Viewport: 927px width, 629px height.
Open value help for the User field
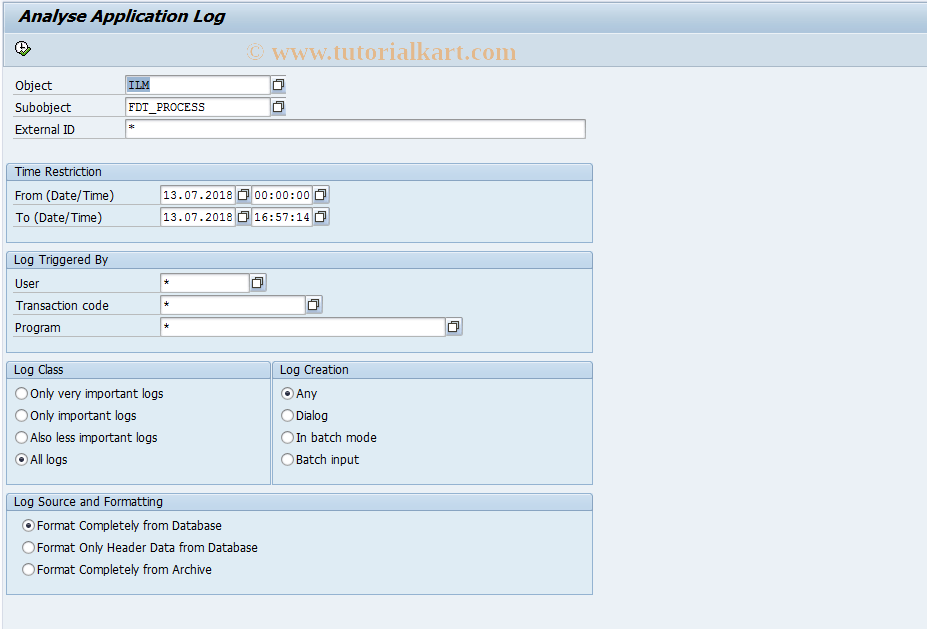257,282
